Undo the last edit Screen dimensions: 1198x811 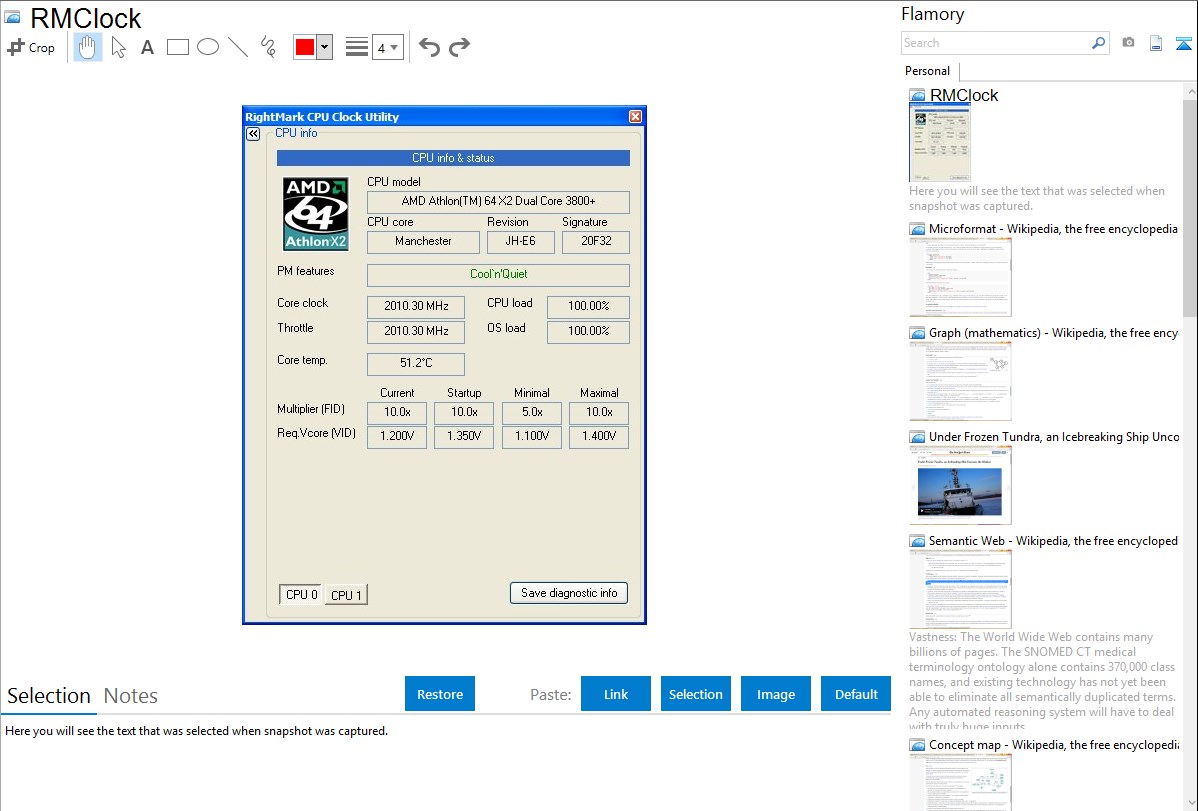click(x=429, y=47)
